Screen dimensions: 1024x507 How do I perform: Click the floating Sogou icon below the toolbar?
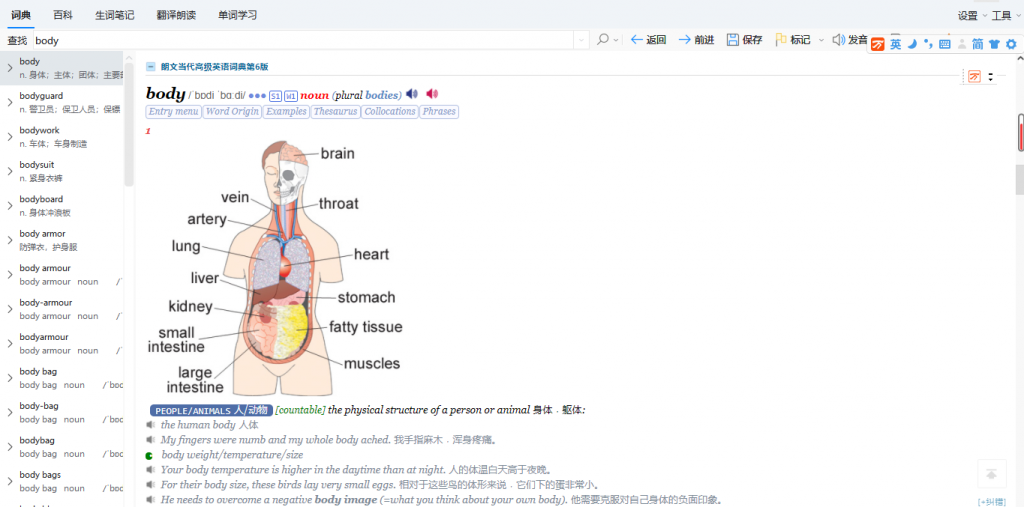[974, 76]
